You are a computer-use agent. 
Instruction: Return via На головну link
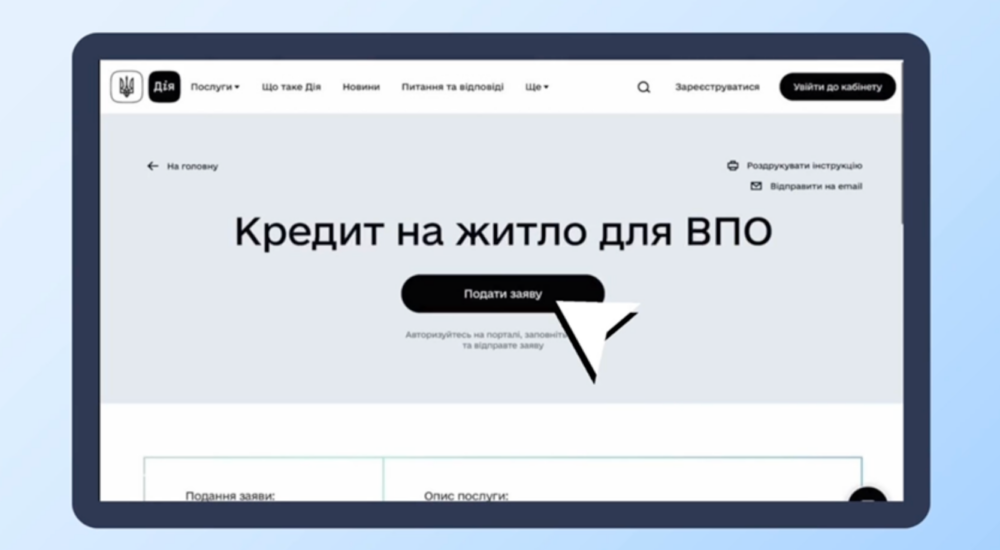(x=193, y=166)
